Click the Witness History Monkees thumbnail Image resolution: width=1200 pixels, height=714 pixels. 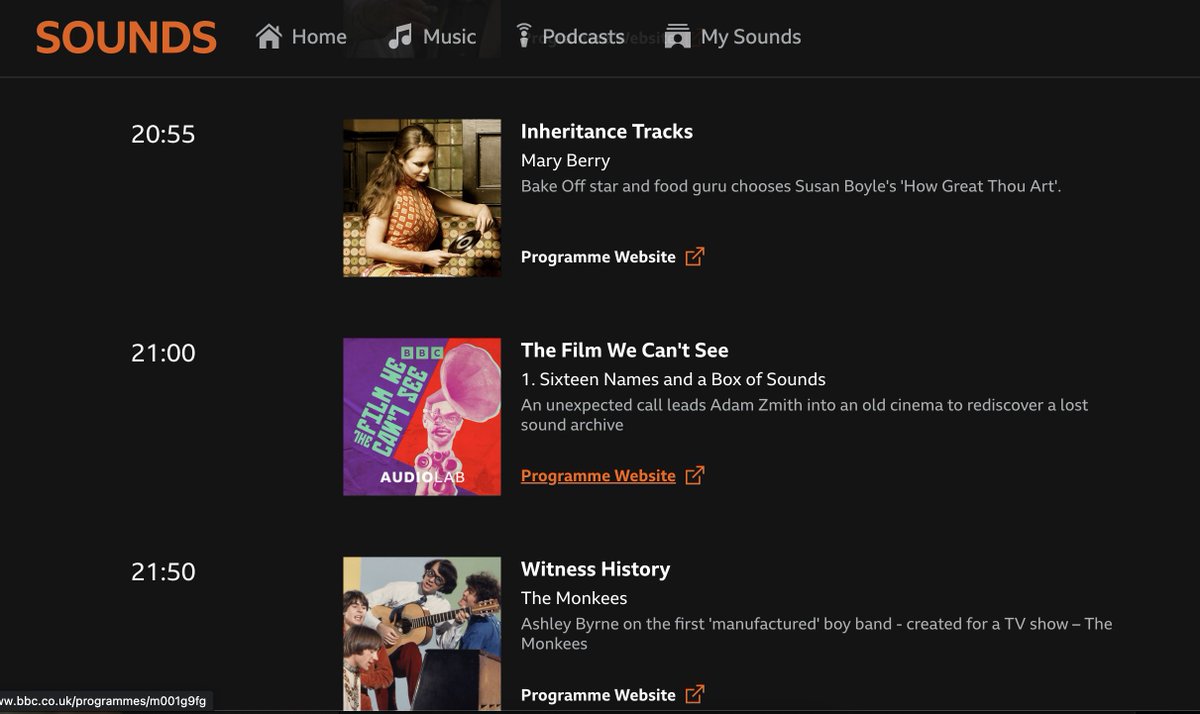coord(422,634)
